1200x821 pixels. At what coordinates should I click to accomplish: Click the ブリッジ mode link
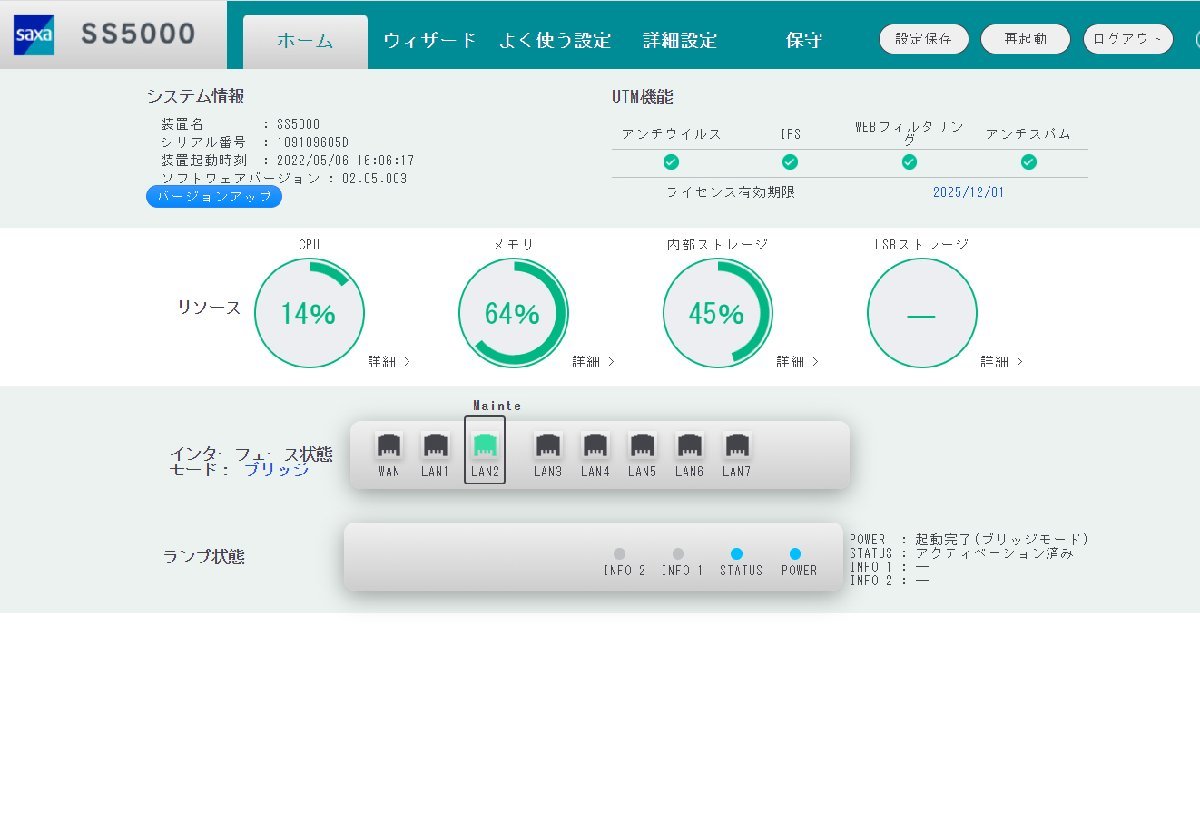[277, 469]
